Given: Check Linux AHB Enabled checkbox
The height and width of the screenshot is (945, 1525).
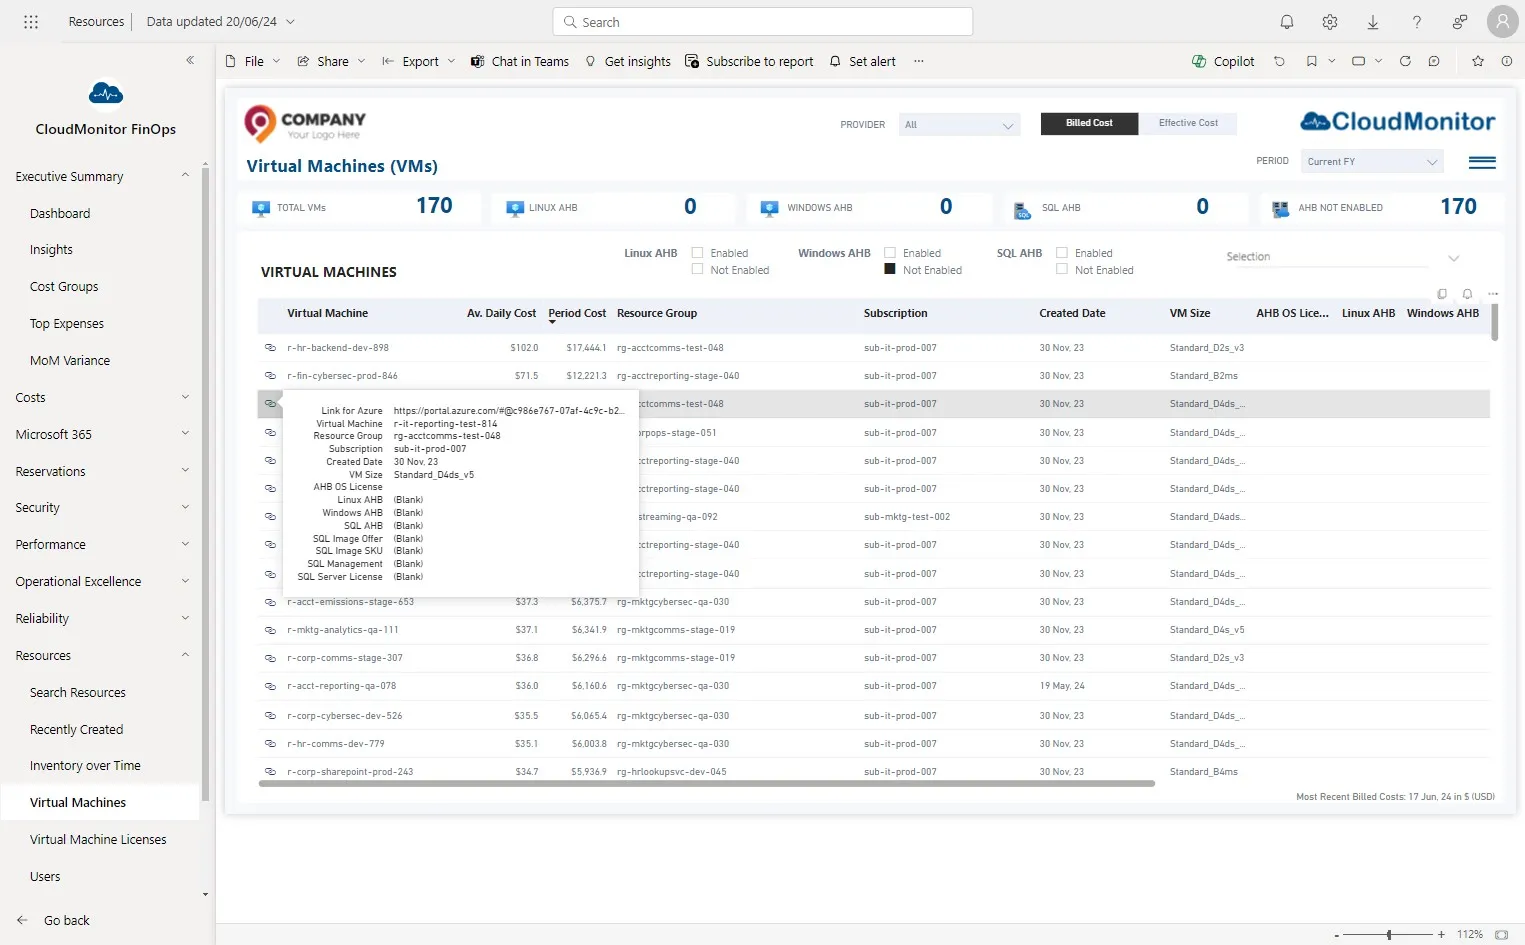Looking at the screenshot, I should point(698,253).
